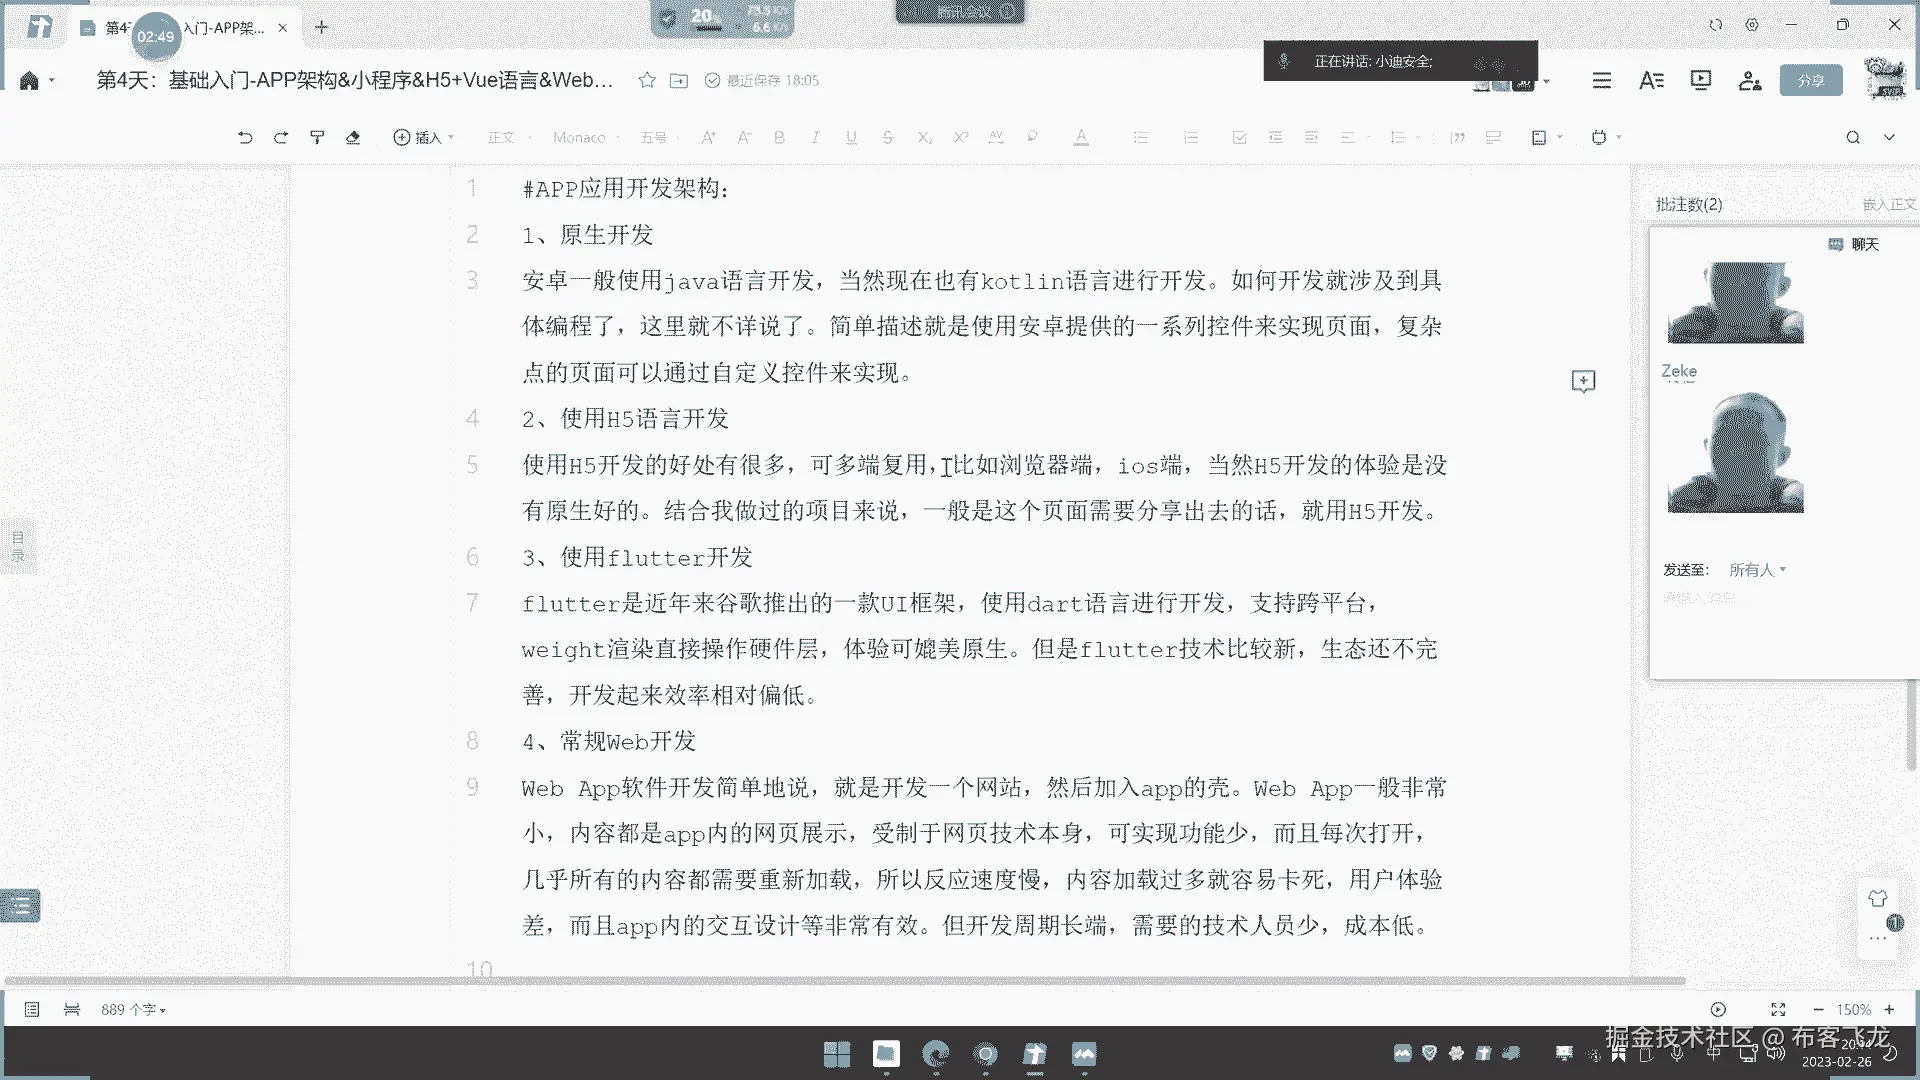Screen dimensions: 1920x1080
Task: Click the 分享 share button
Action: click(x=1810, y=80)
